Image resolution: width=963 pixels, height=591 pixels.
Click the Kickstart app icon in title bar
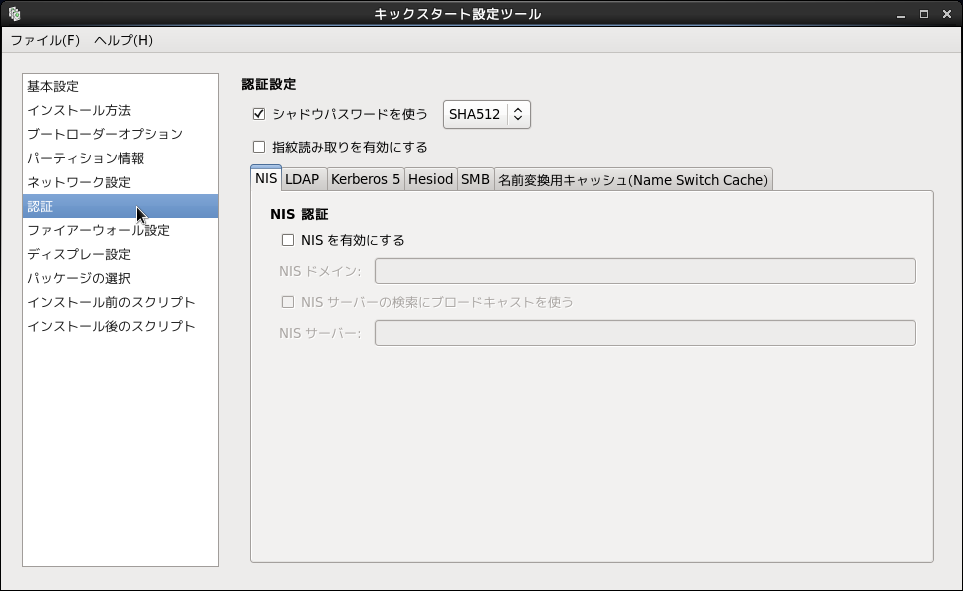point(14,14)
